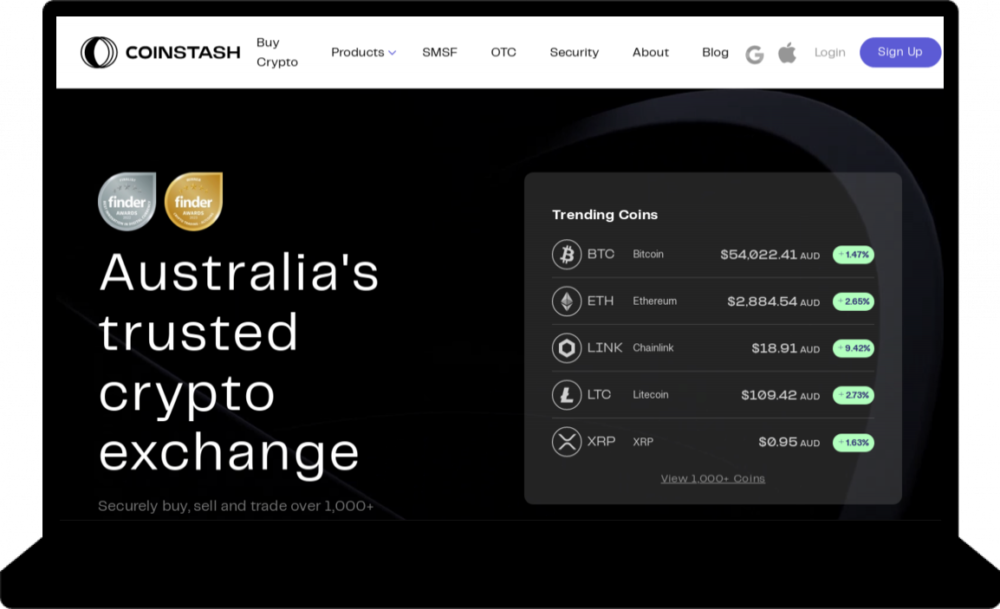Image resolution: width=1000 pixels, height=609 pixels.
Task: Open the View 1,000+ Coins link
Action: (x=712, y=478)
